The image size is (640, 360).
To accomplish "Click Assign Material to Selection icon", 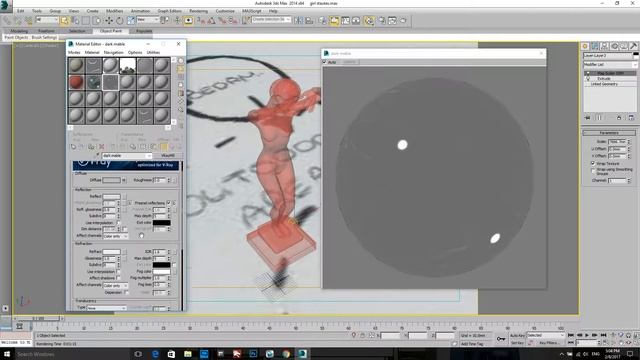I will pos(91,147).
